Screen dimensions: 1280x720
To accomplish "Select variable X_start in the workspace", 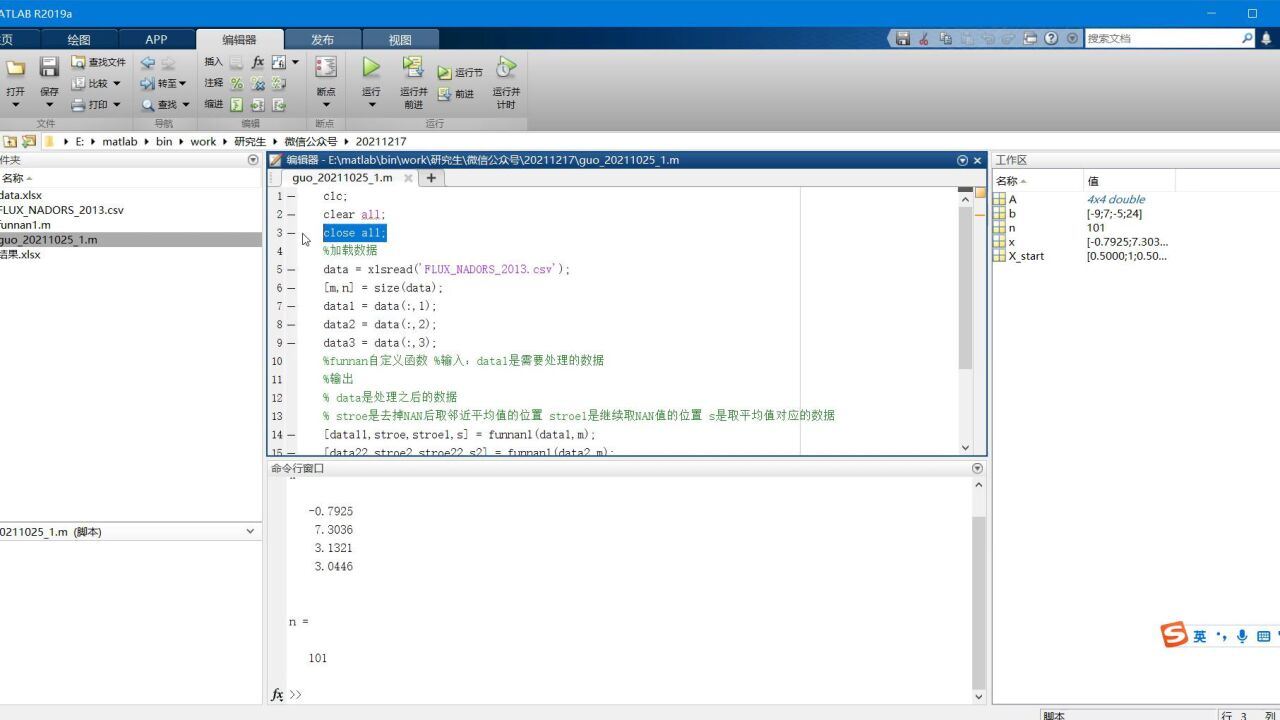I will point(1026,256).
